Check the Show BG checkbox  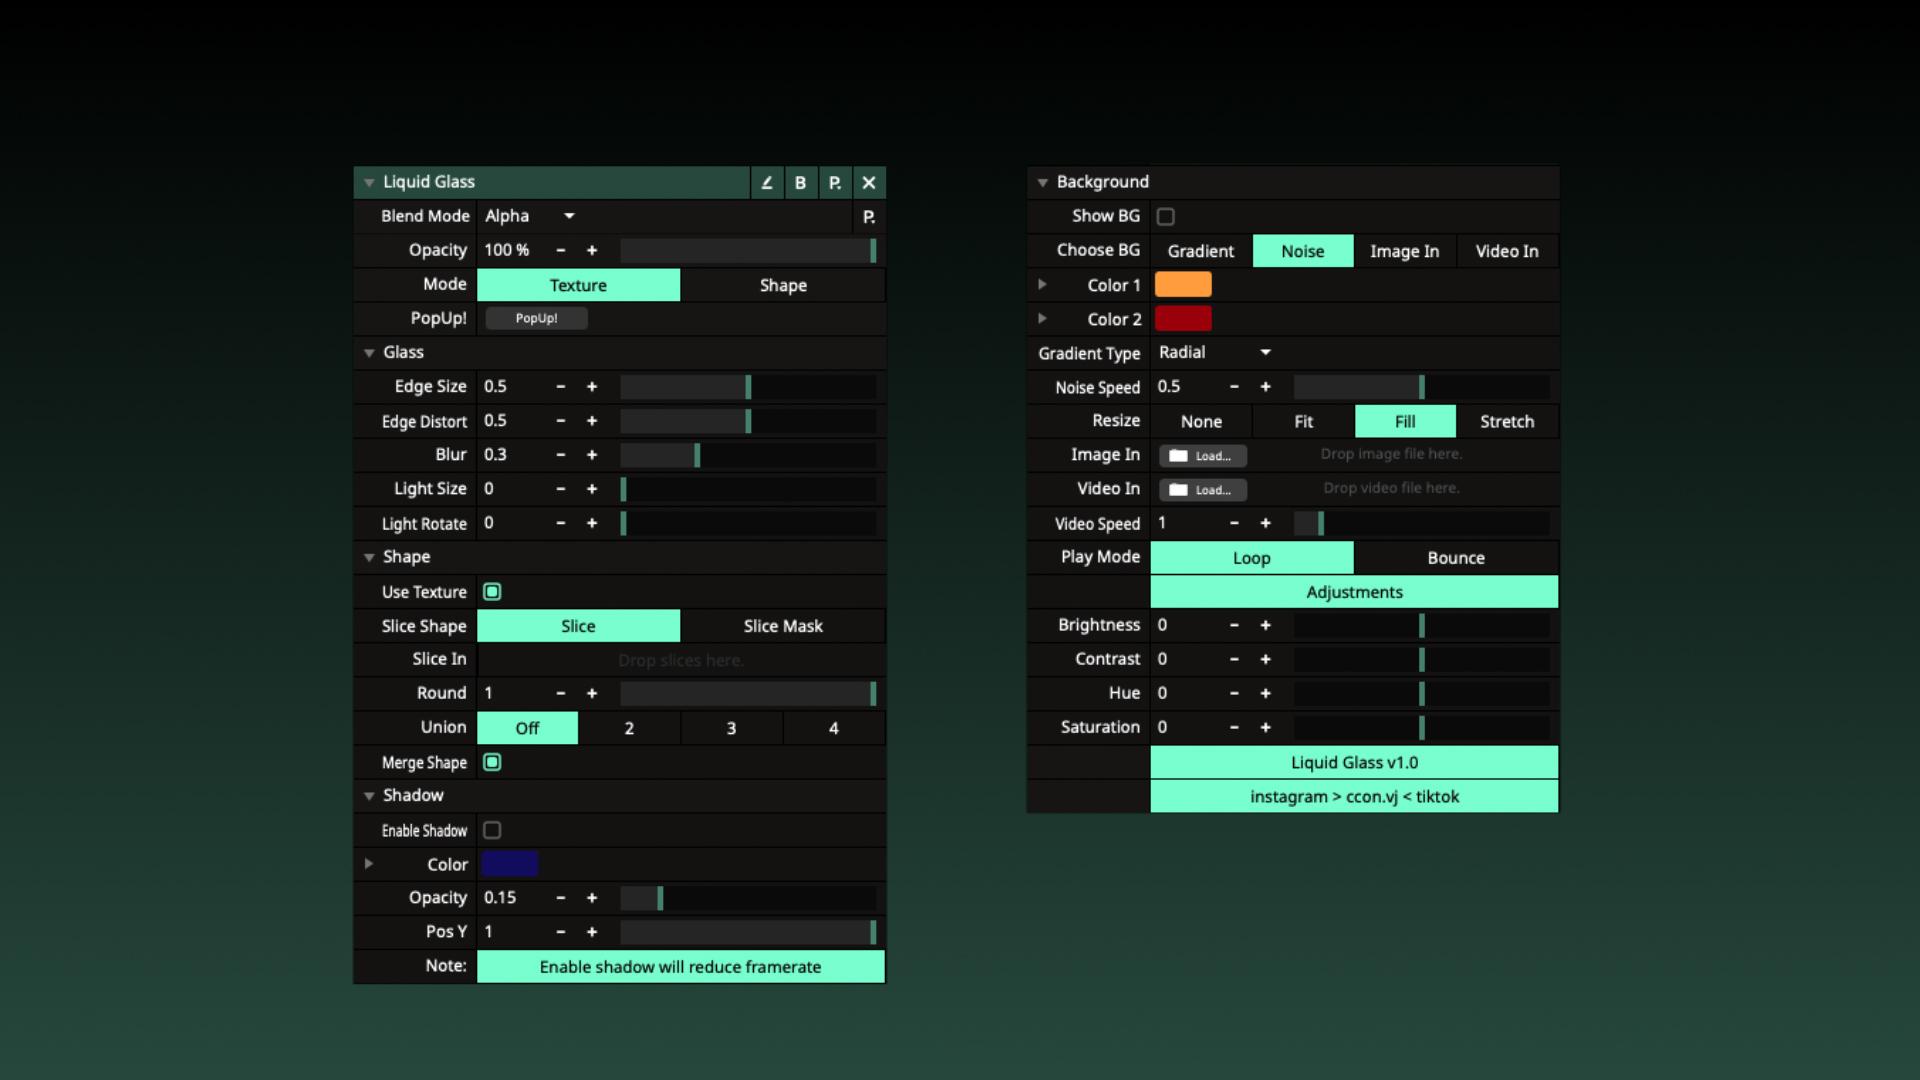click(1166, 217)
